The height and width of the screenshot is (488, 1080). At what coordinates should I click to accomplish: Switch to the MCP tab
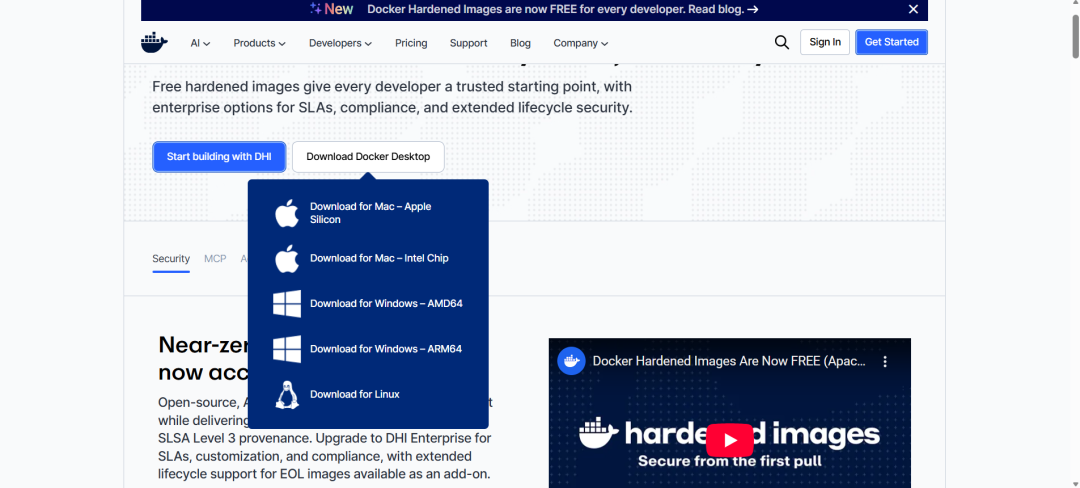pyautogui.click(x=215, y=259)
